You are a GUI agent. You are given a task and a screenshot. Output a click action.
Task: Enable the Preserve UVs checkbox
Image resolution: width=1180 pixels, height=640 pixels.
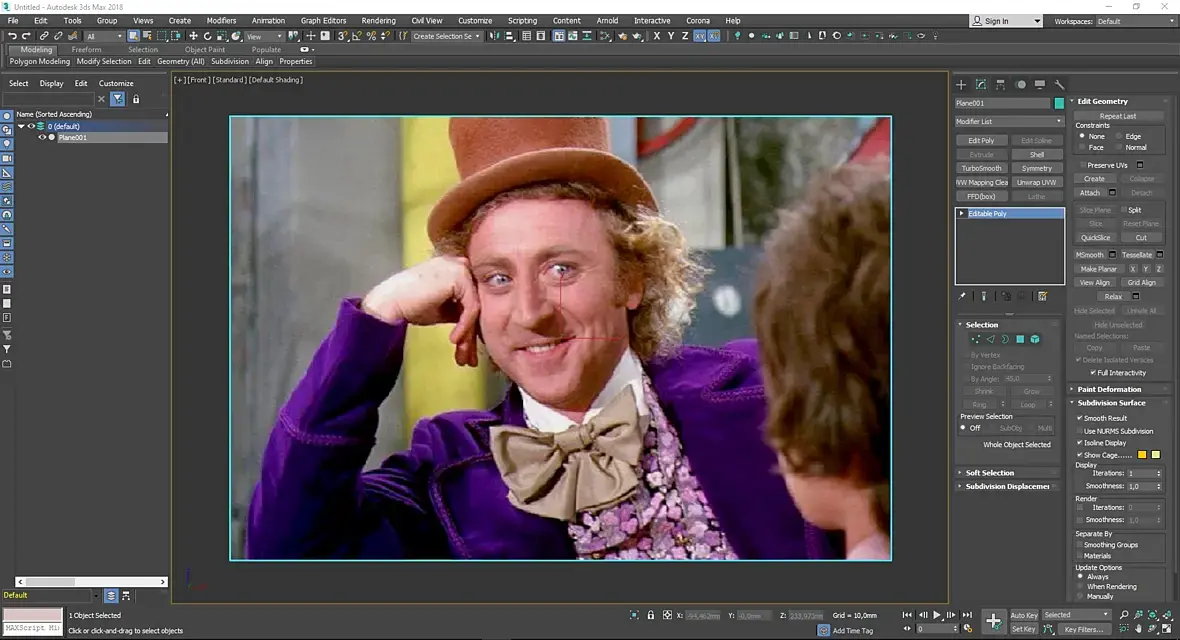tap(1082, 165)
